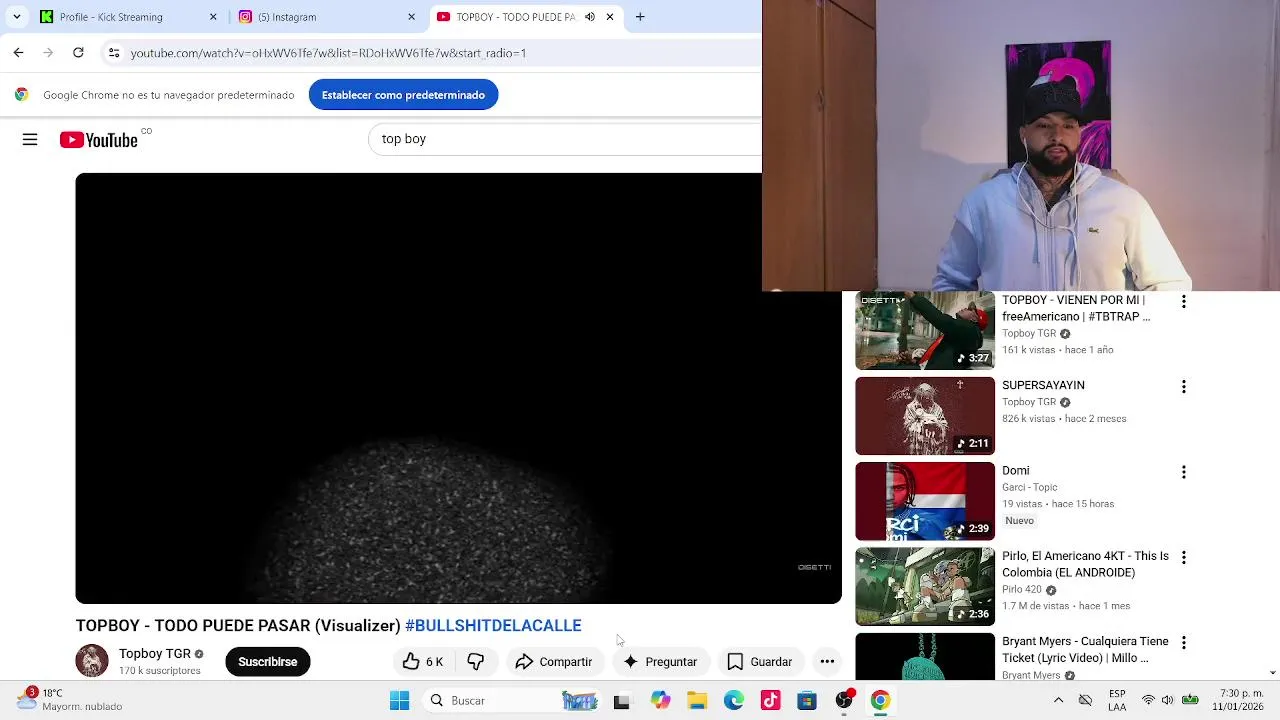Share the video with Compartir
1280x720 pixels.
(x=553, y=662)
